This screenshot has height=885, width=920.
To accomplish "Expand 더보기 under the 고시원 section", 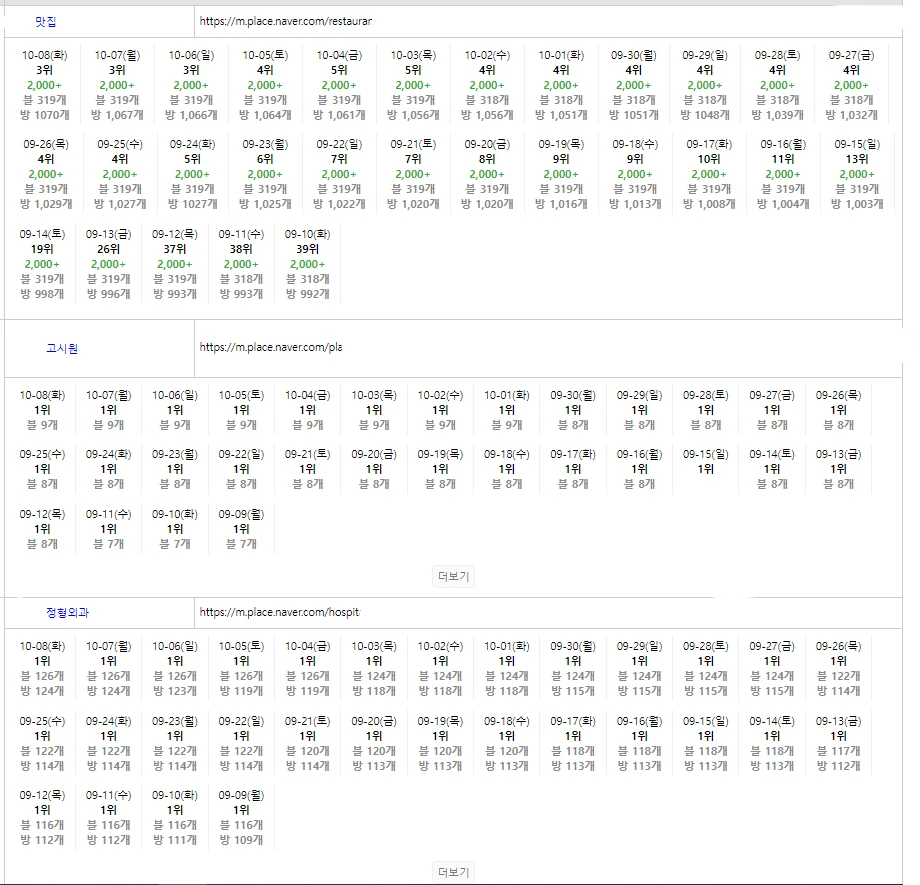I will 453,576.
